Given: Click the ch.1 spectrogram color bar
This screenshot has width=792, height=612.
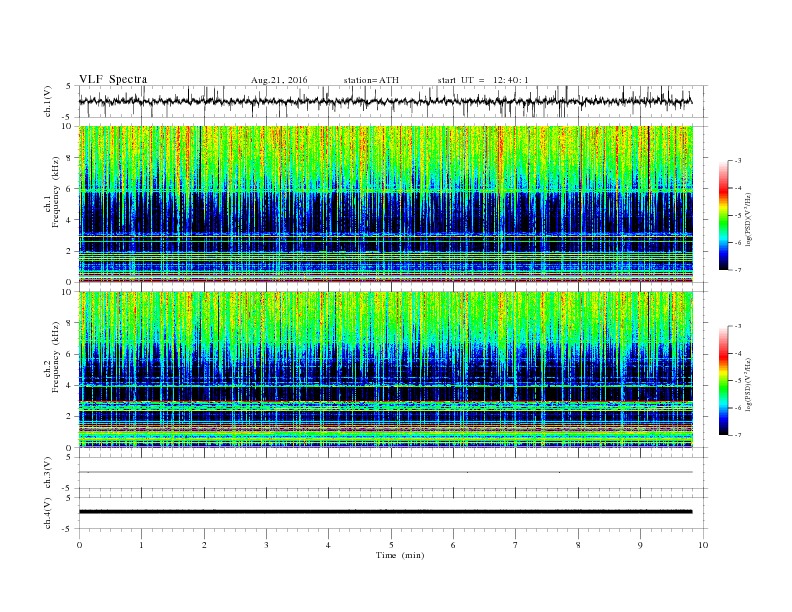Looking at the screenshot, I should click(724, 215).
